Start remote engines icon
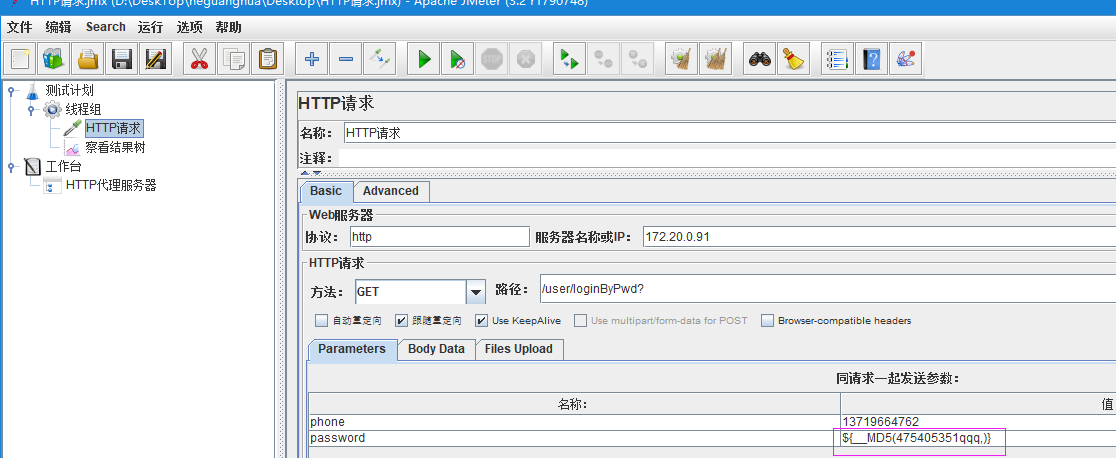 569,58
